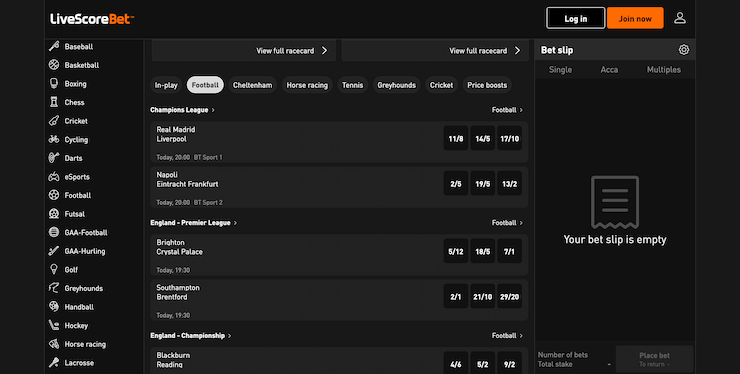Click the Boxing glove icon
740x374 pixels.
pos(54,83)
